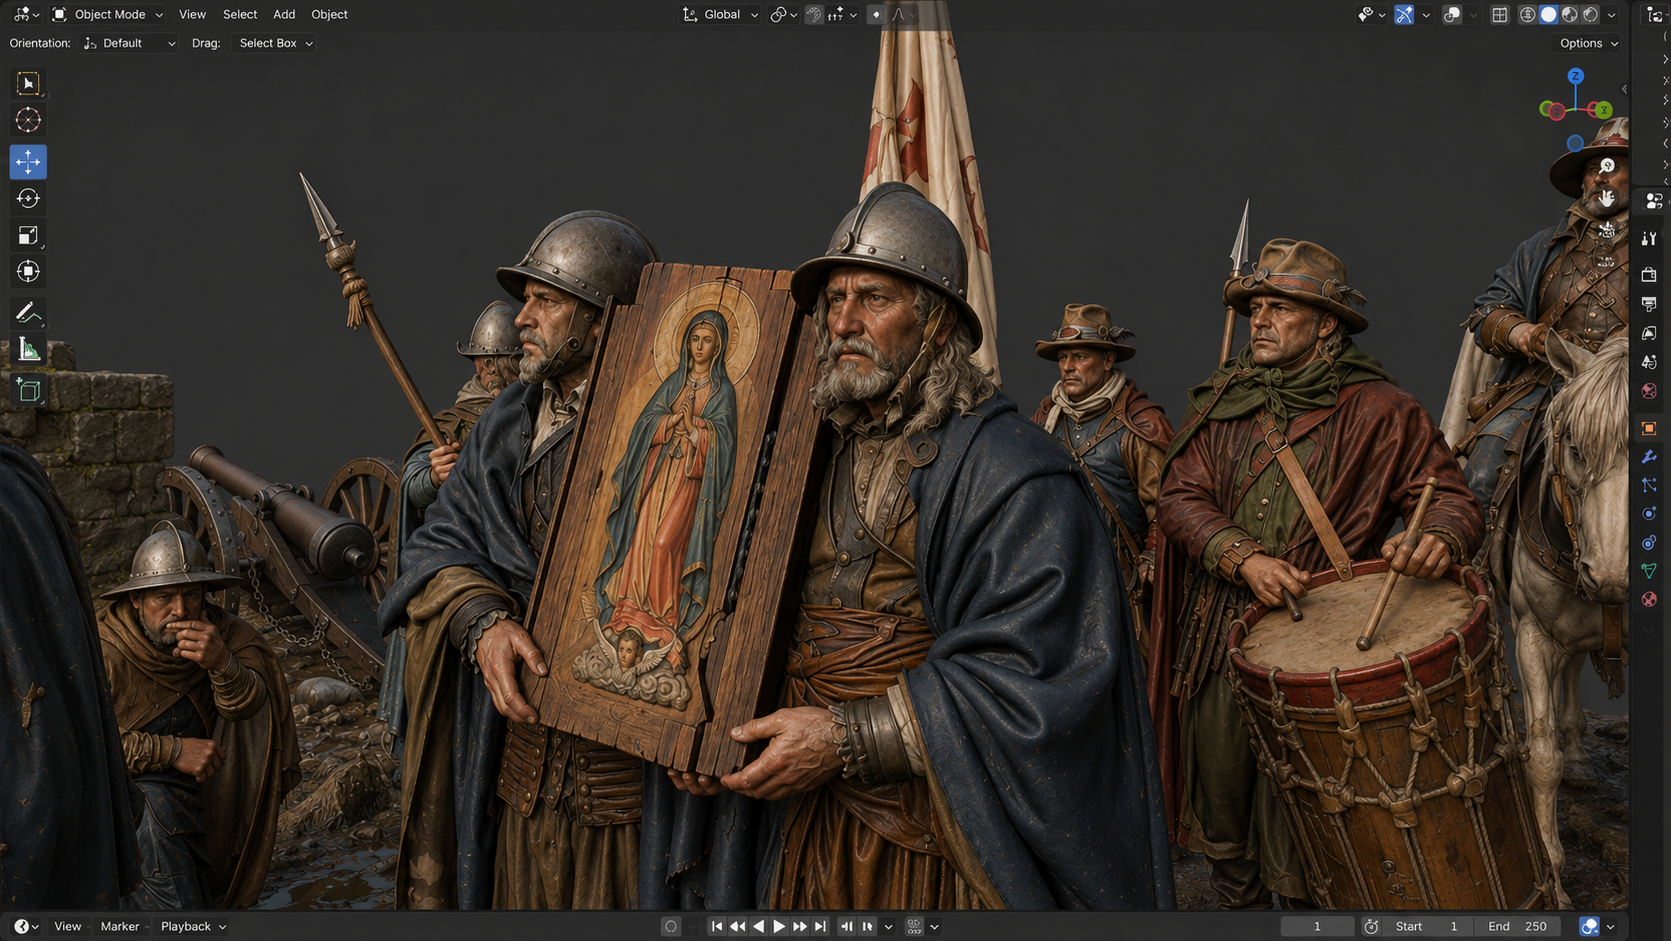This screenshot has width=1671, height=941.
Task: Open the Modifiers wrench properties tab
Action: (x=1649, y=457)
